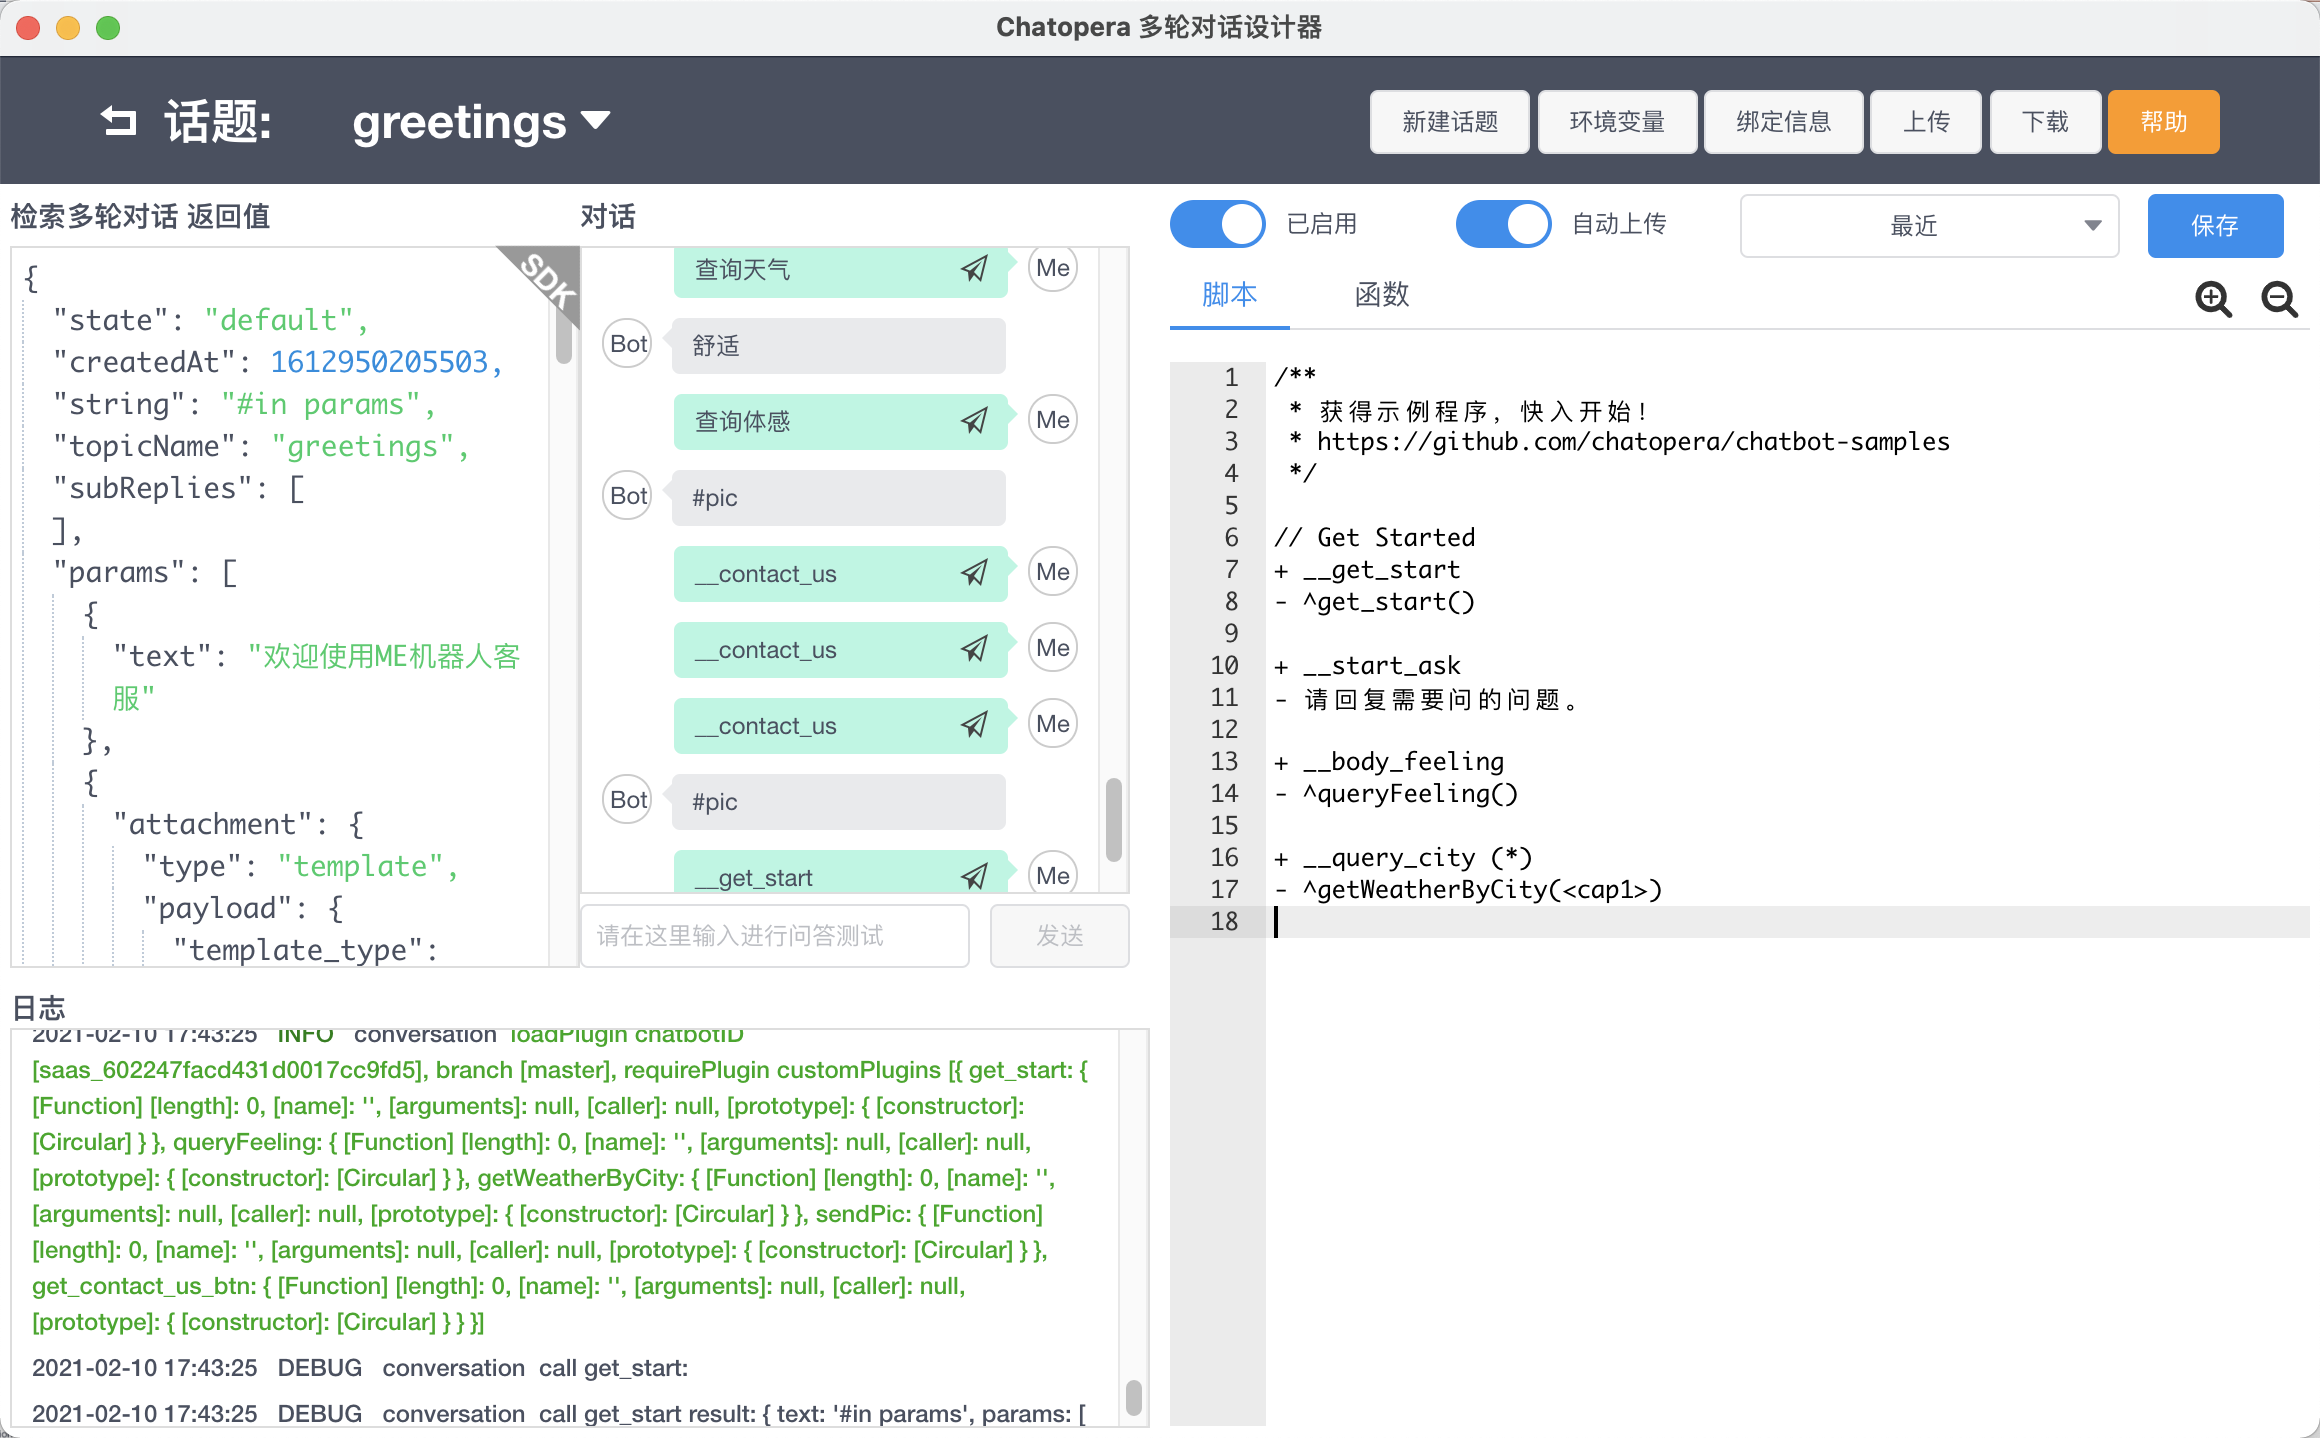The image size is (2320, 1438).
Task: Click the 绑定信息 button
Action: pyautogui.click(x=1783, y=122)
